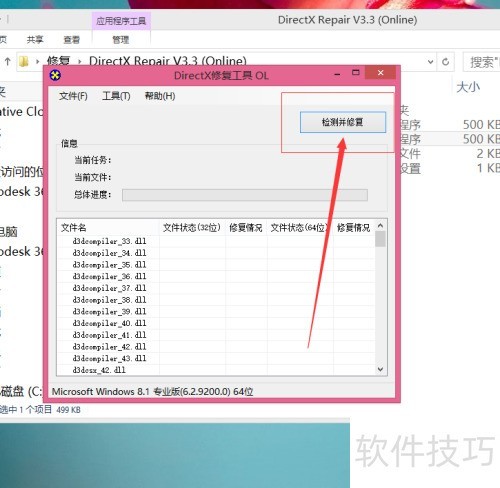
Task: Click the 文件状态(64位) column header
Action: coord(299,228)
